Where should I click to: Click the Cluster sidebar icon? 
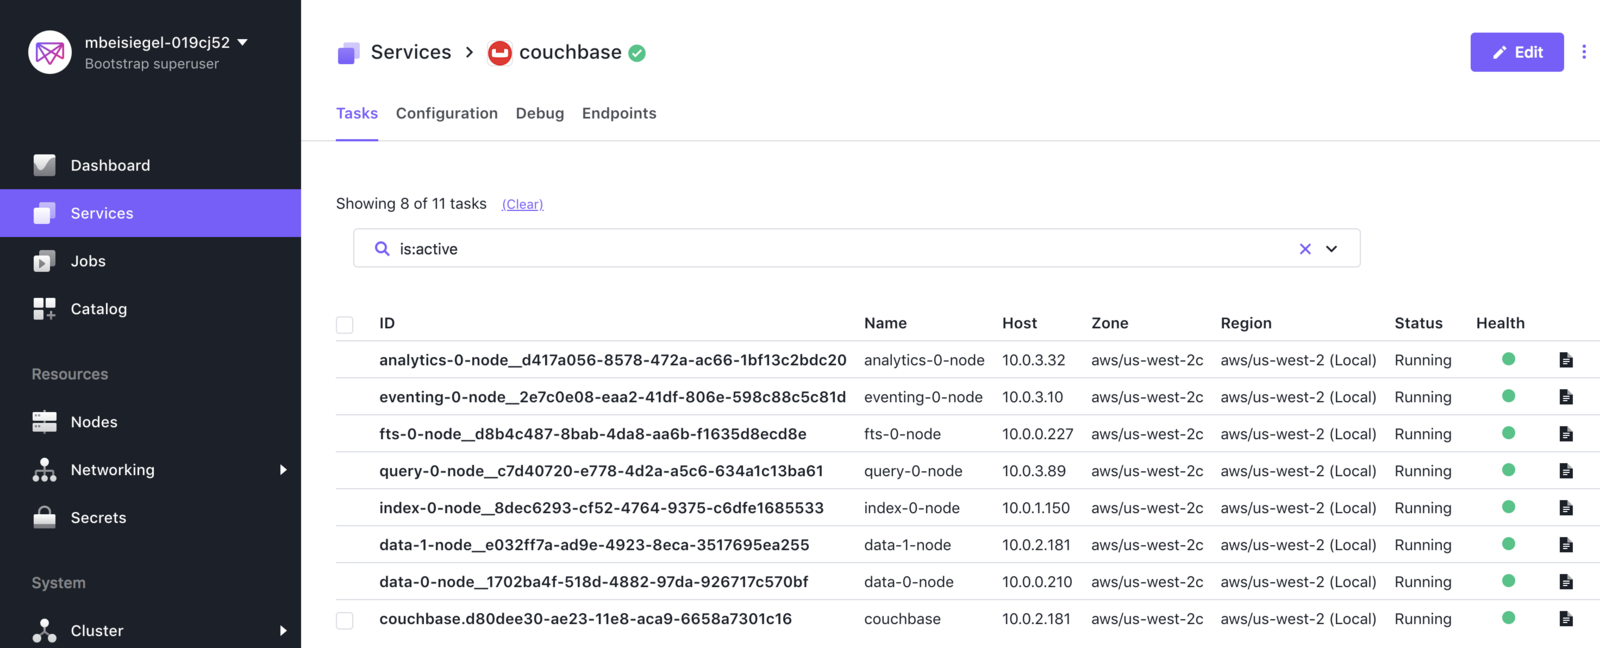tap(44, 630)
